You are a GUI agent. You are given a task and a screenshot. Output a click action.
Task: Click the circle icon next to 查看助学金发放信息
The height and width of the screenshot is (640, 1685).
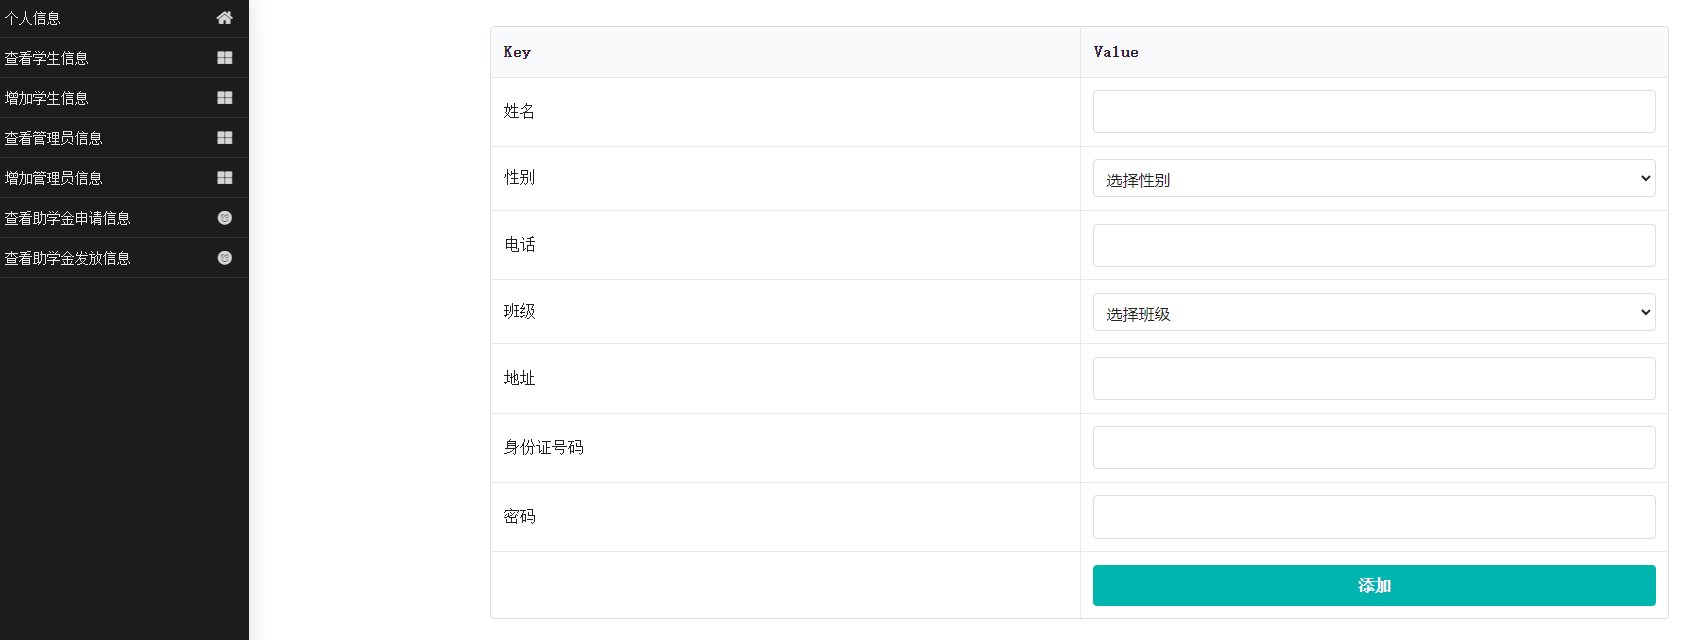click(x=224, y=257)
